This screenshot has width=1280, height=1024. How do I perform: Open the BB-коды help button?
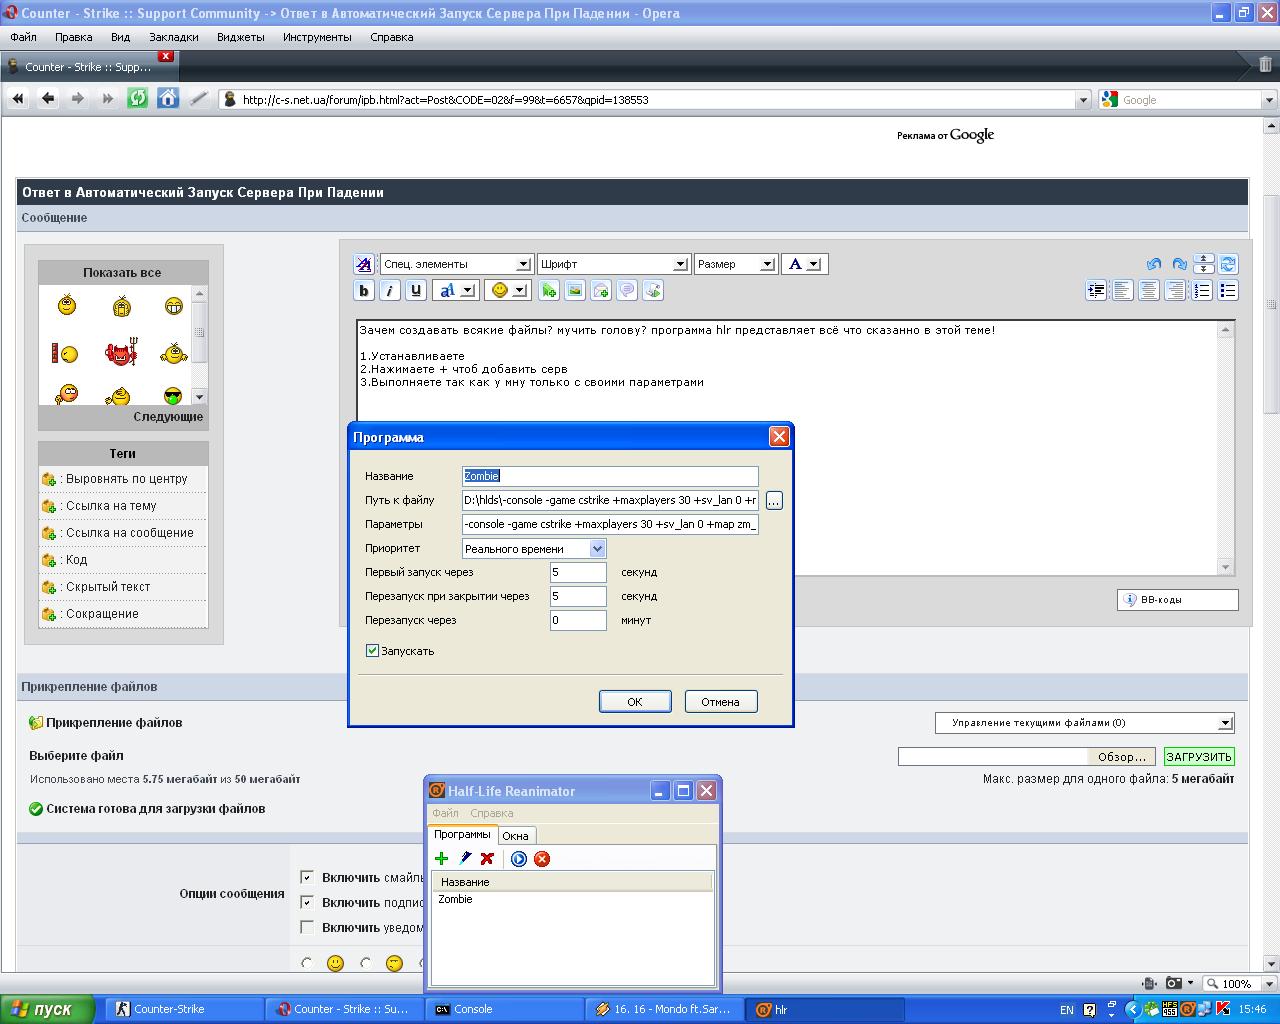click(x=1177, y=600)
